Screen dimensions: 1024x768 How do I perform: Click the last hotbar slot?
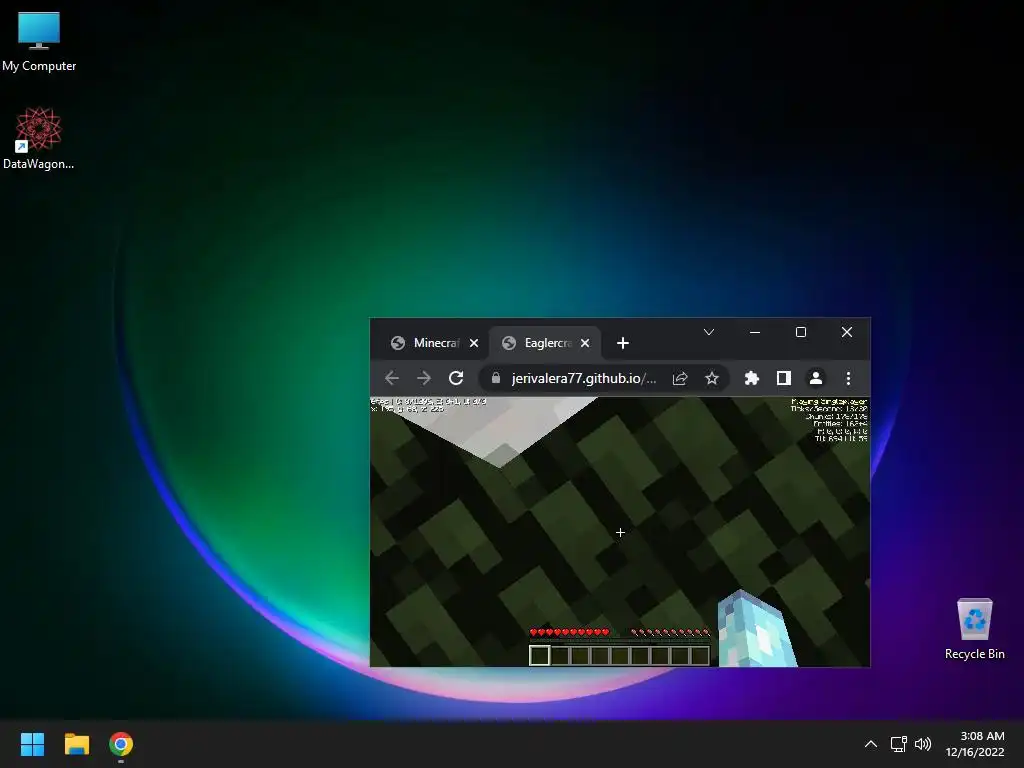click(x=700, y=655)
